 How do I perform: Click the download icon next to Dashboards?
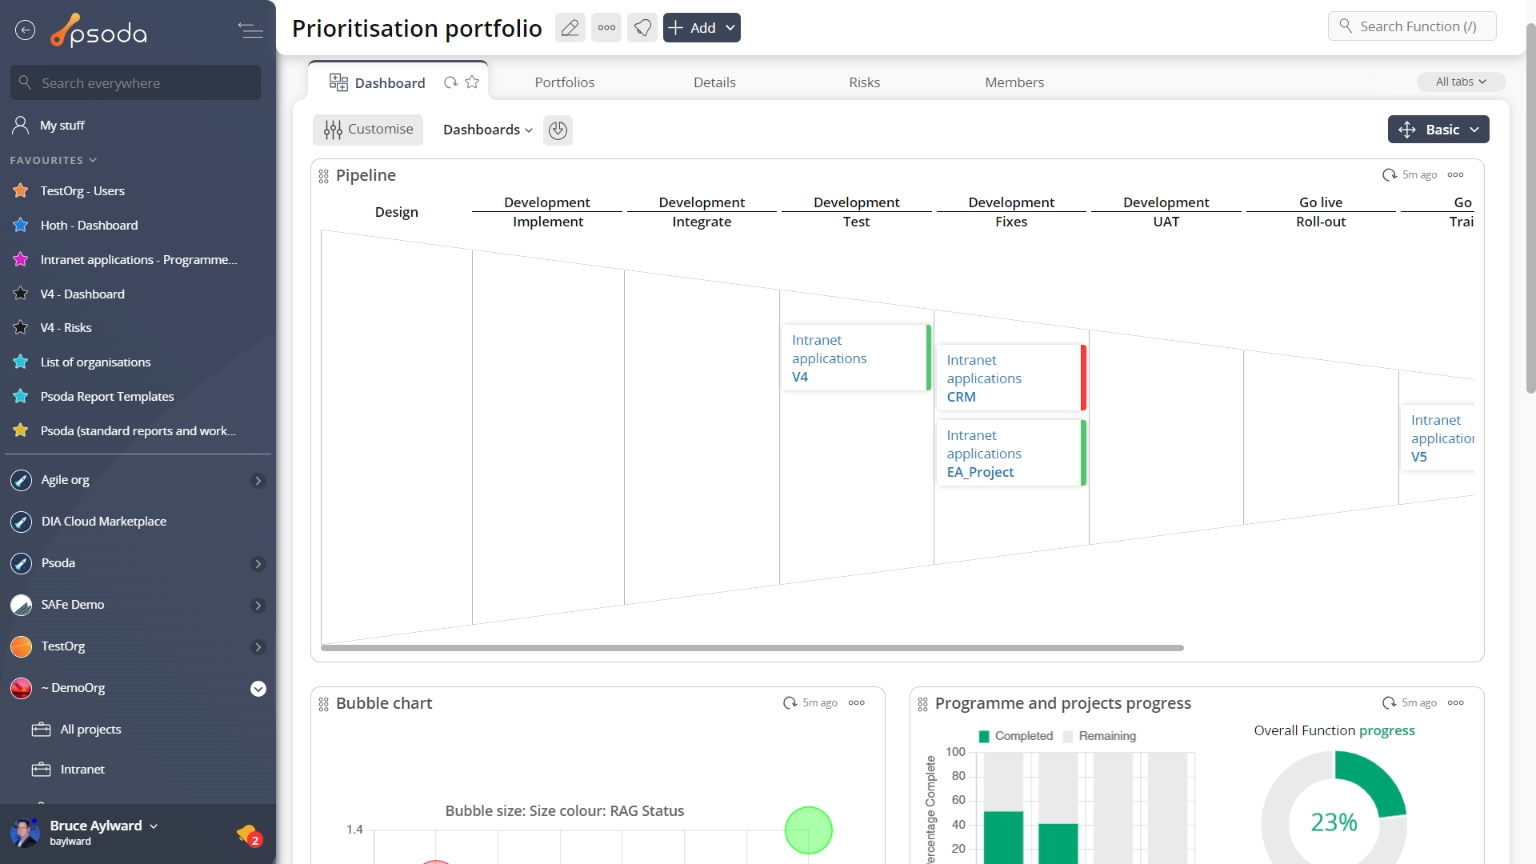pos(558,130)
